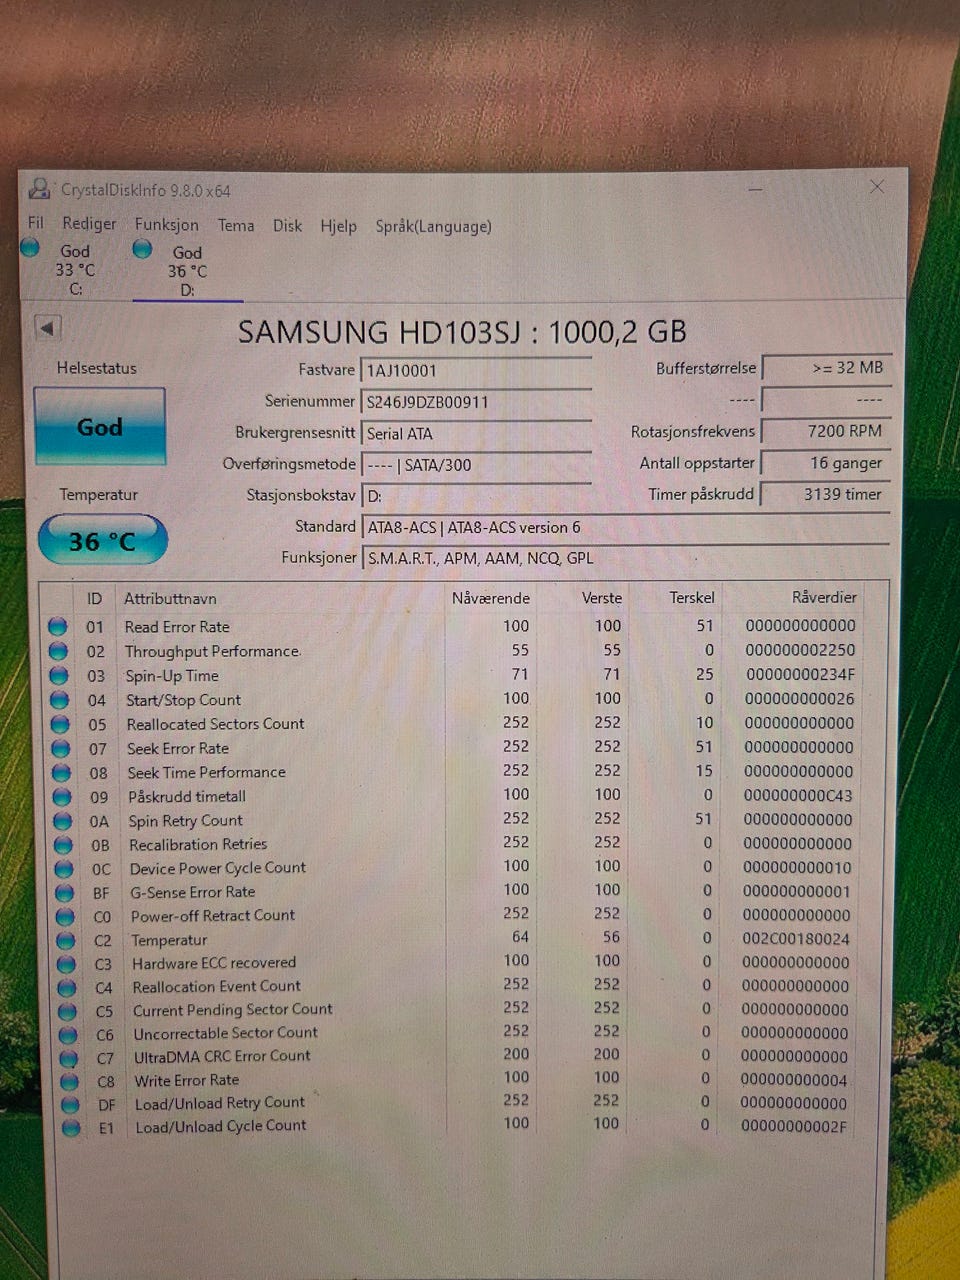The width and height of the screenshot is (960, 1280).
Task: Click the Stasjonsbokstav field D:
Action: [x=476, y=495]
